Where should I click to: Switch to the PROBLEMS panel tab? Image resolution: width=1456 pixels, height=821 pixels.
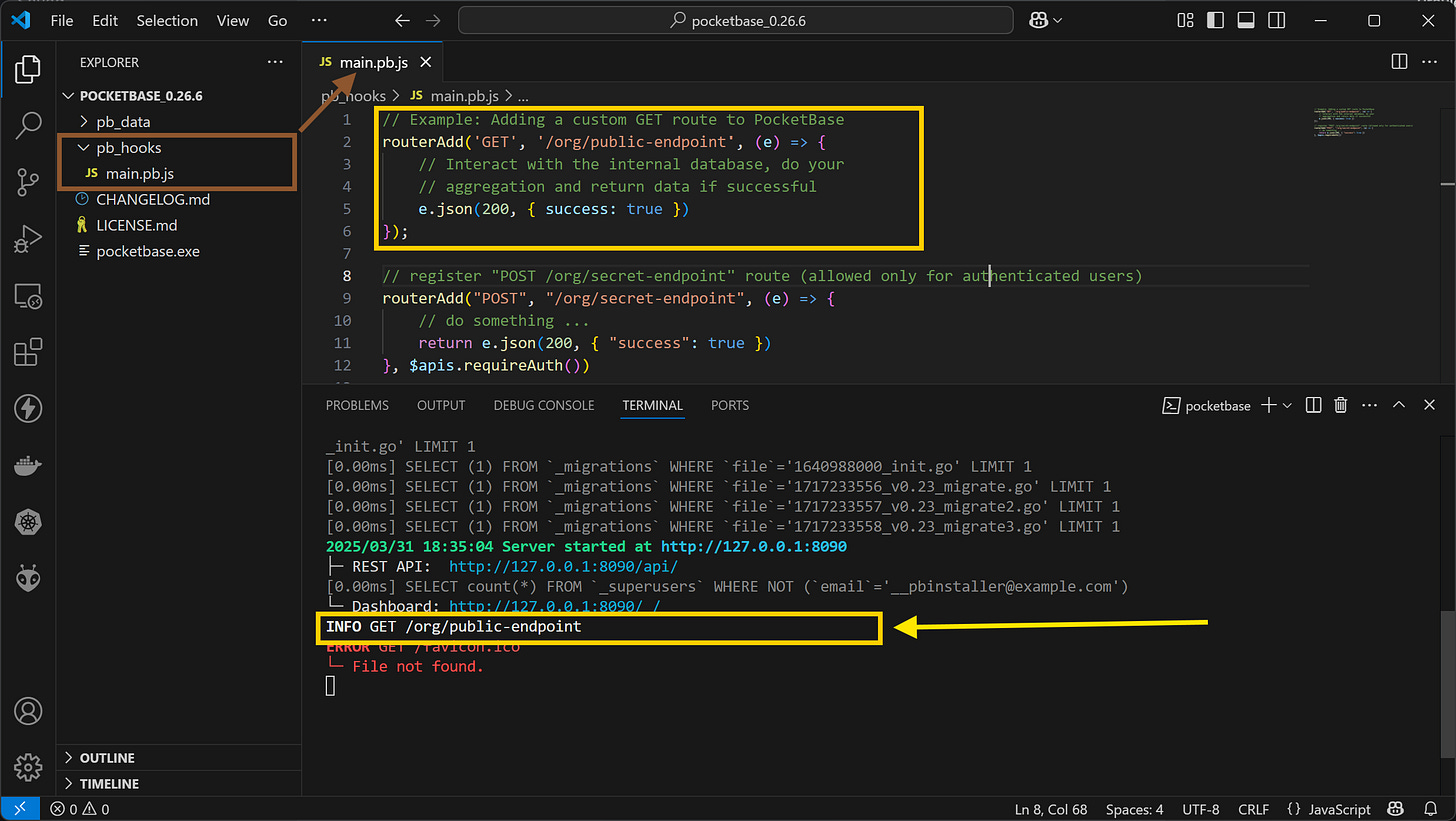(357, 405)
